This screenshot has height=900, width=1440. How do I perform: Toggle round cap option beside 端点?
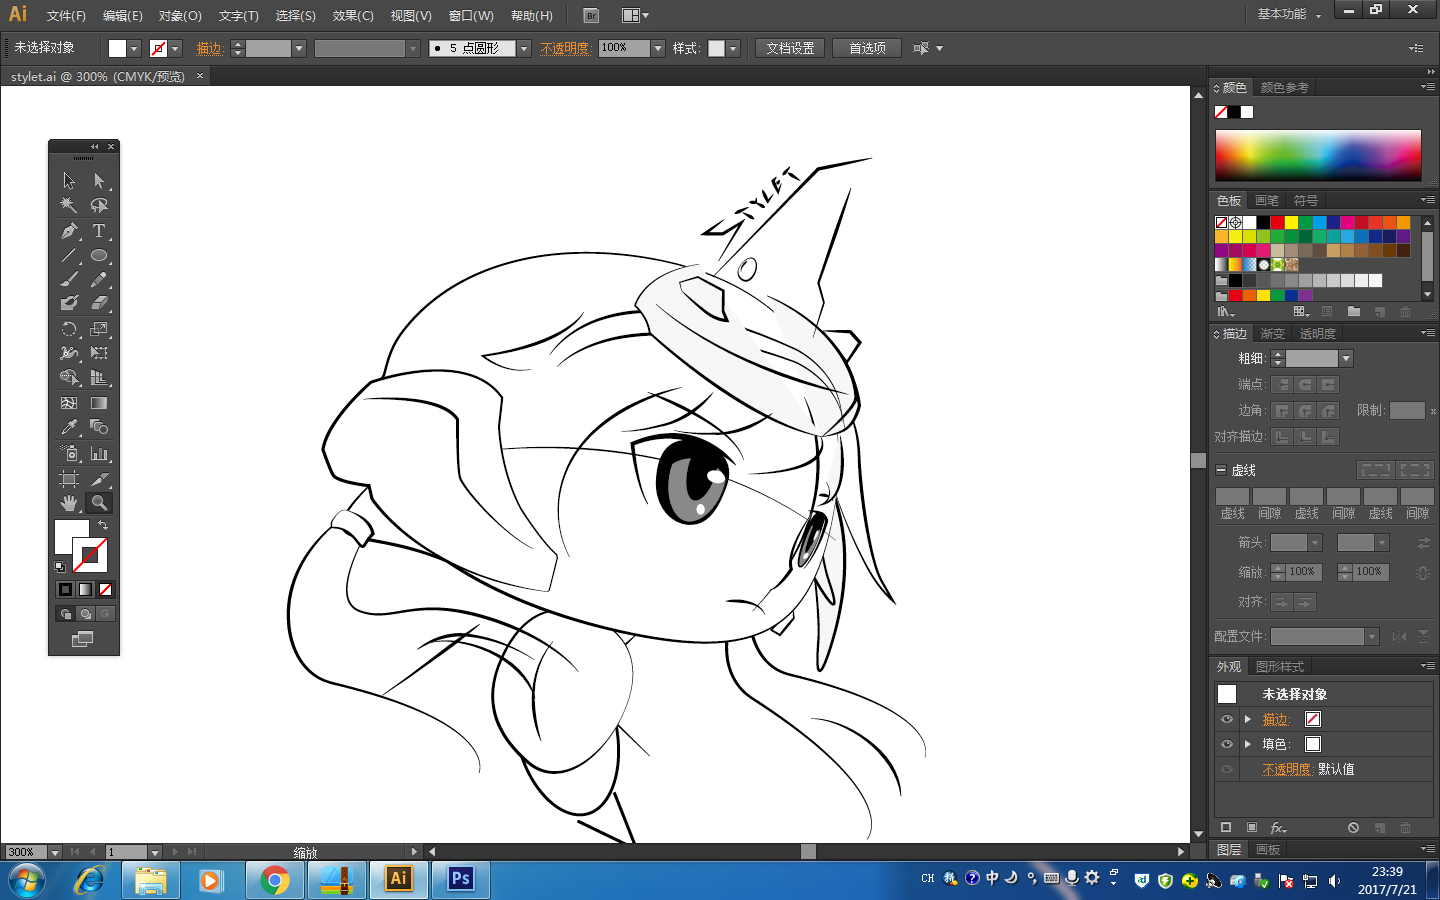1305,385
